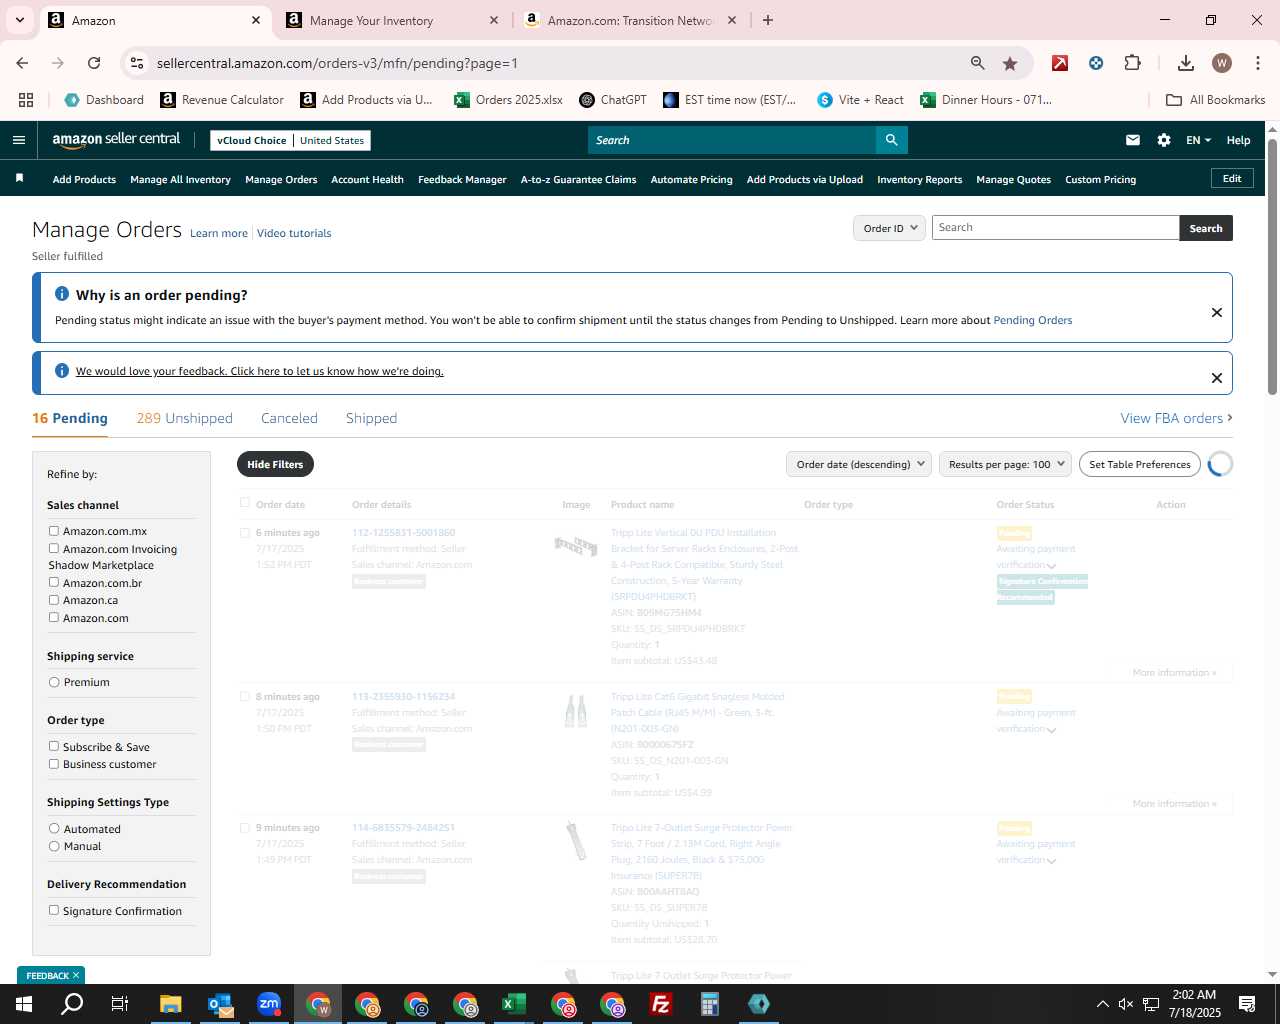This screenshot has height=1024, width=1280.
Task: Click the magnifier search button in header
Action: (891, 140)
